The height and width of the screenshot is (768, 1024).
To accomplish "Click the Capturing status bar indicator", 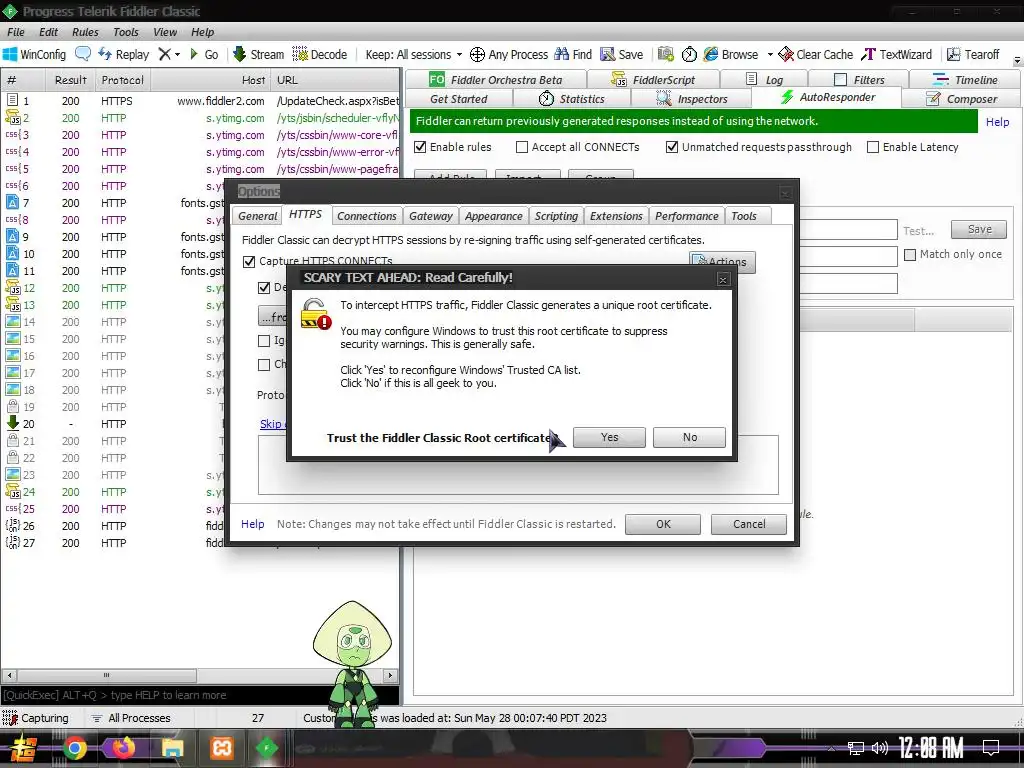I will point(36,718).
